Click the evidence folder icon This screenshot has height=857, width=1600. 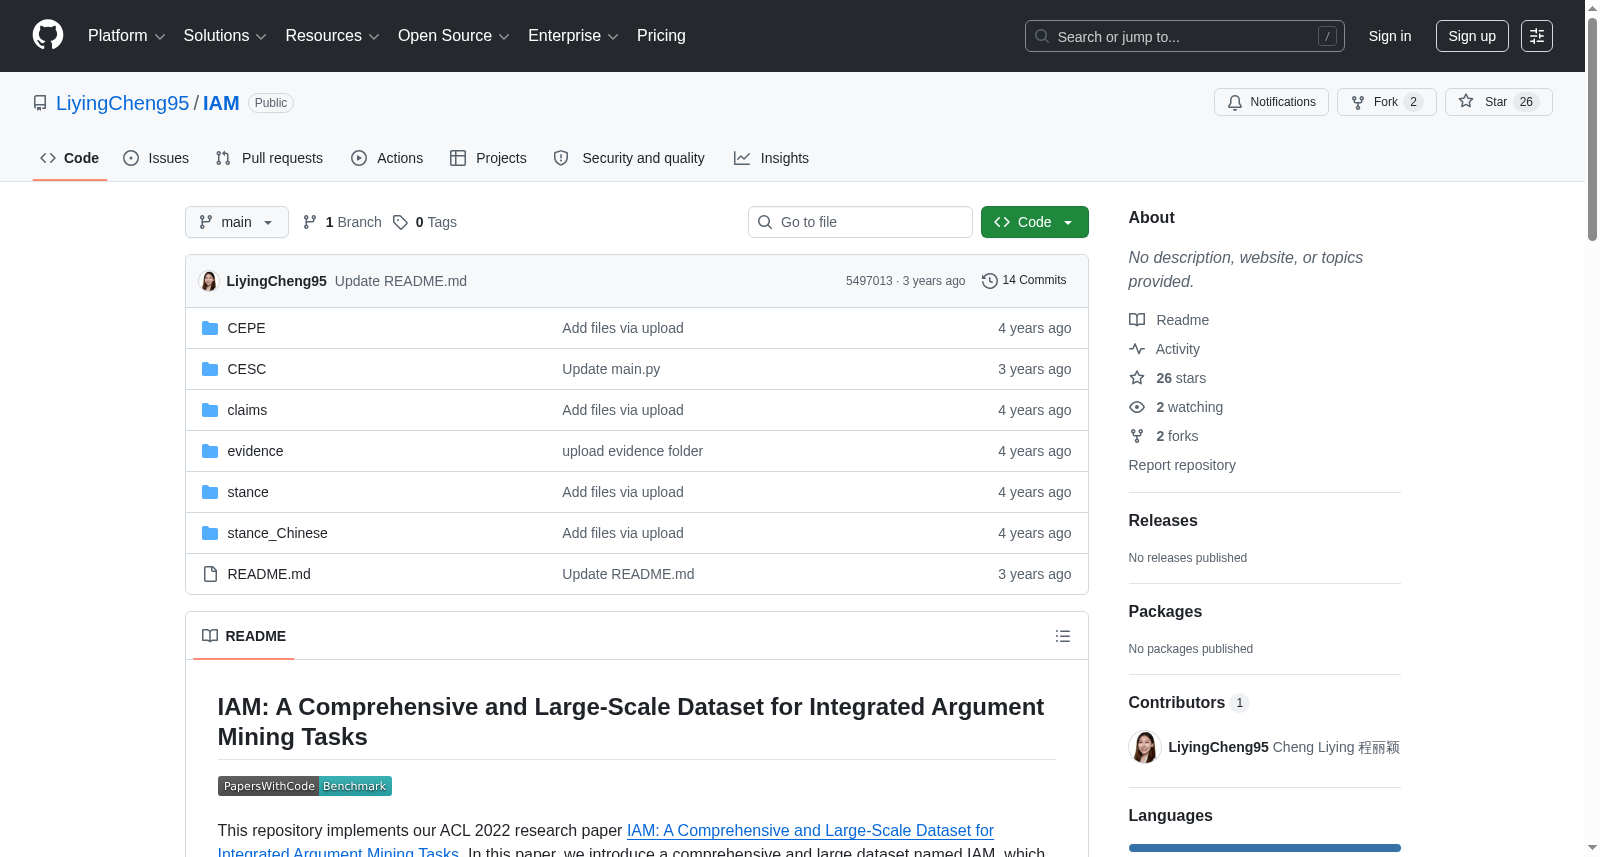click(x=210, y=451)
